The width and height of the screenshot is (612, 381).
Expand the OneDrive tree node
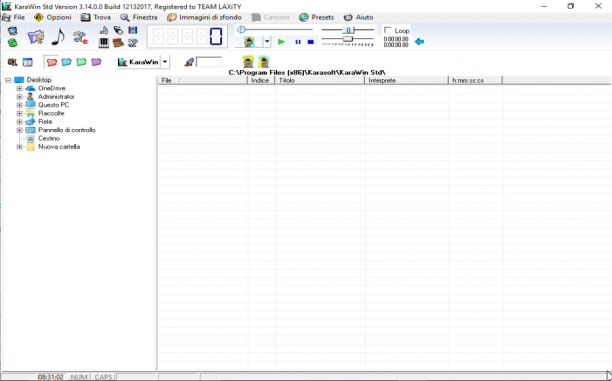(x=19, y=88)
